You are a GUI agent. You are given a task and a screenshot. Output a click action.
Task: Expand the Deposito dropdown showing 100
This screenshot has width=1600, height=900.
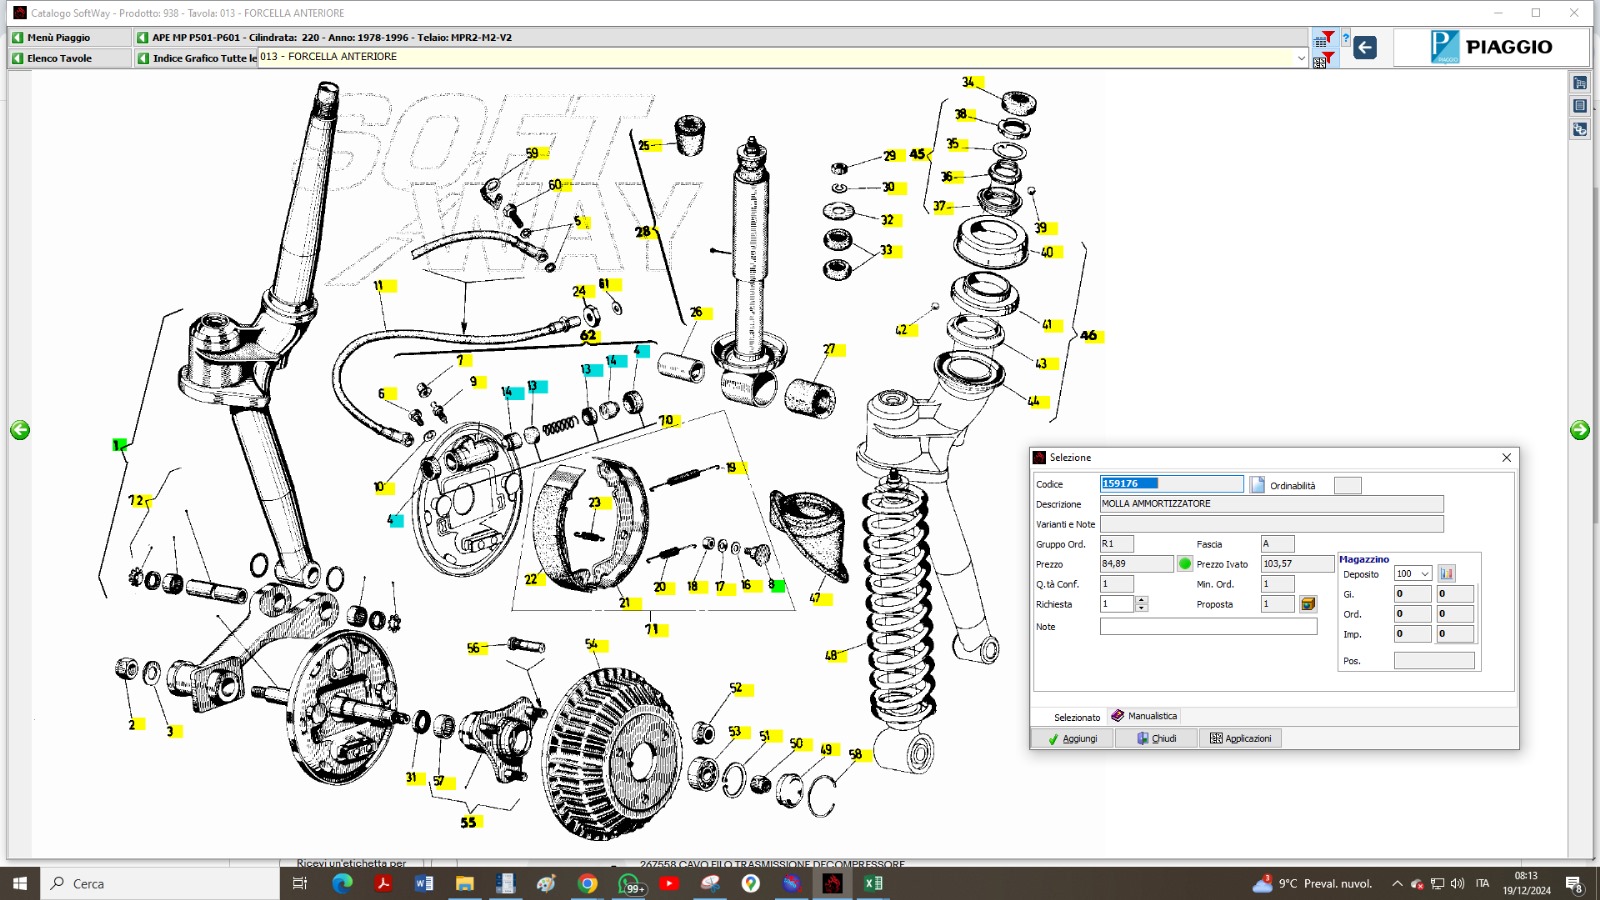1425,574
